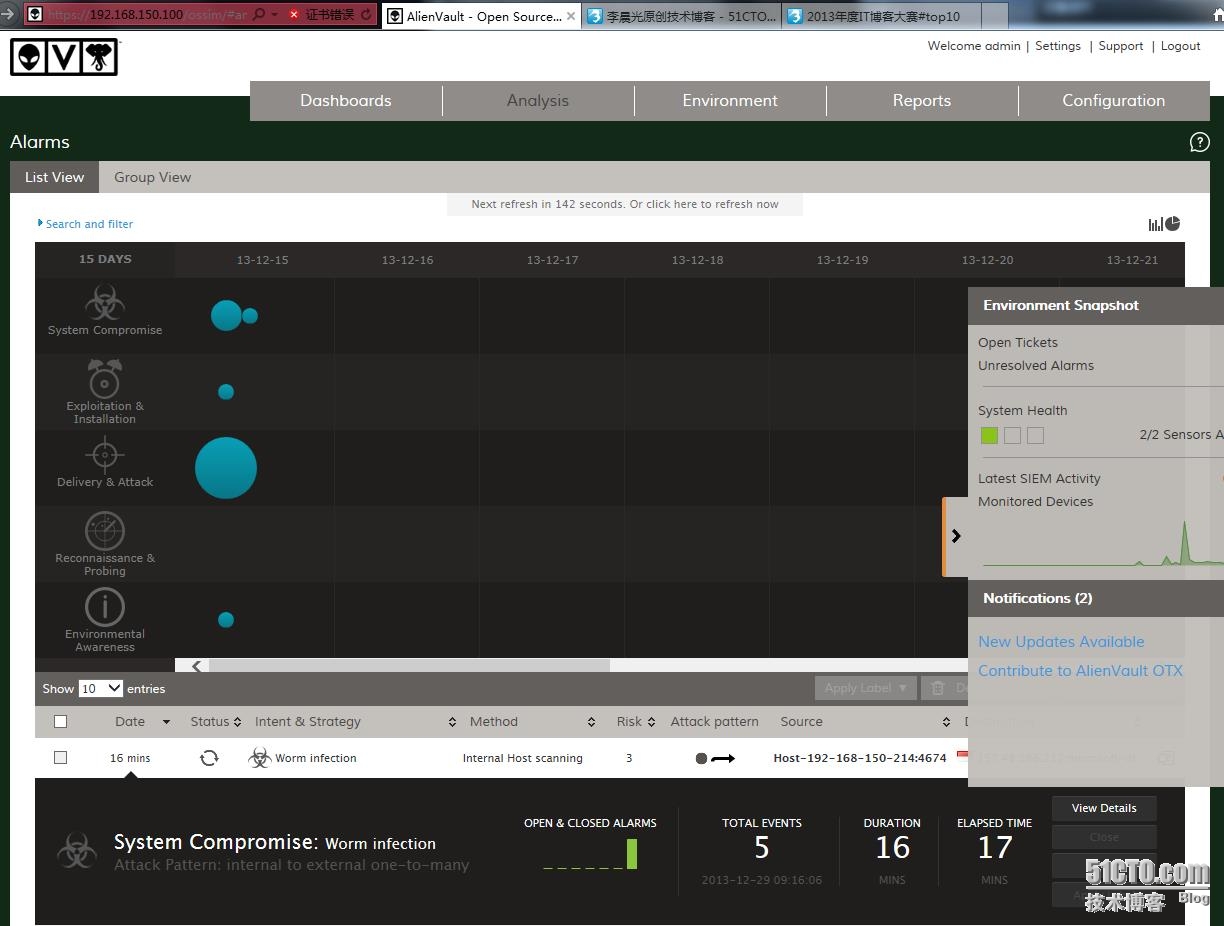This screenshot has width=1224, height=926.
Task: Click the Worm infection alarm name
Action: point(316,758)
